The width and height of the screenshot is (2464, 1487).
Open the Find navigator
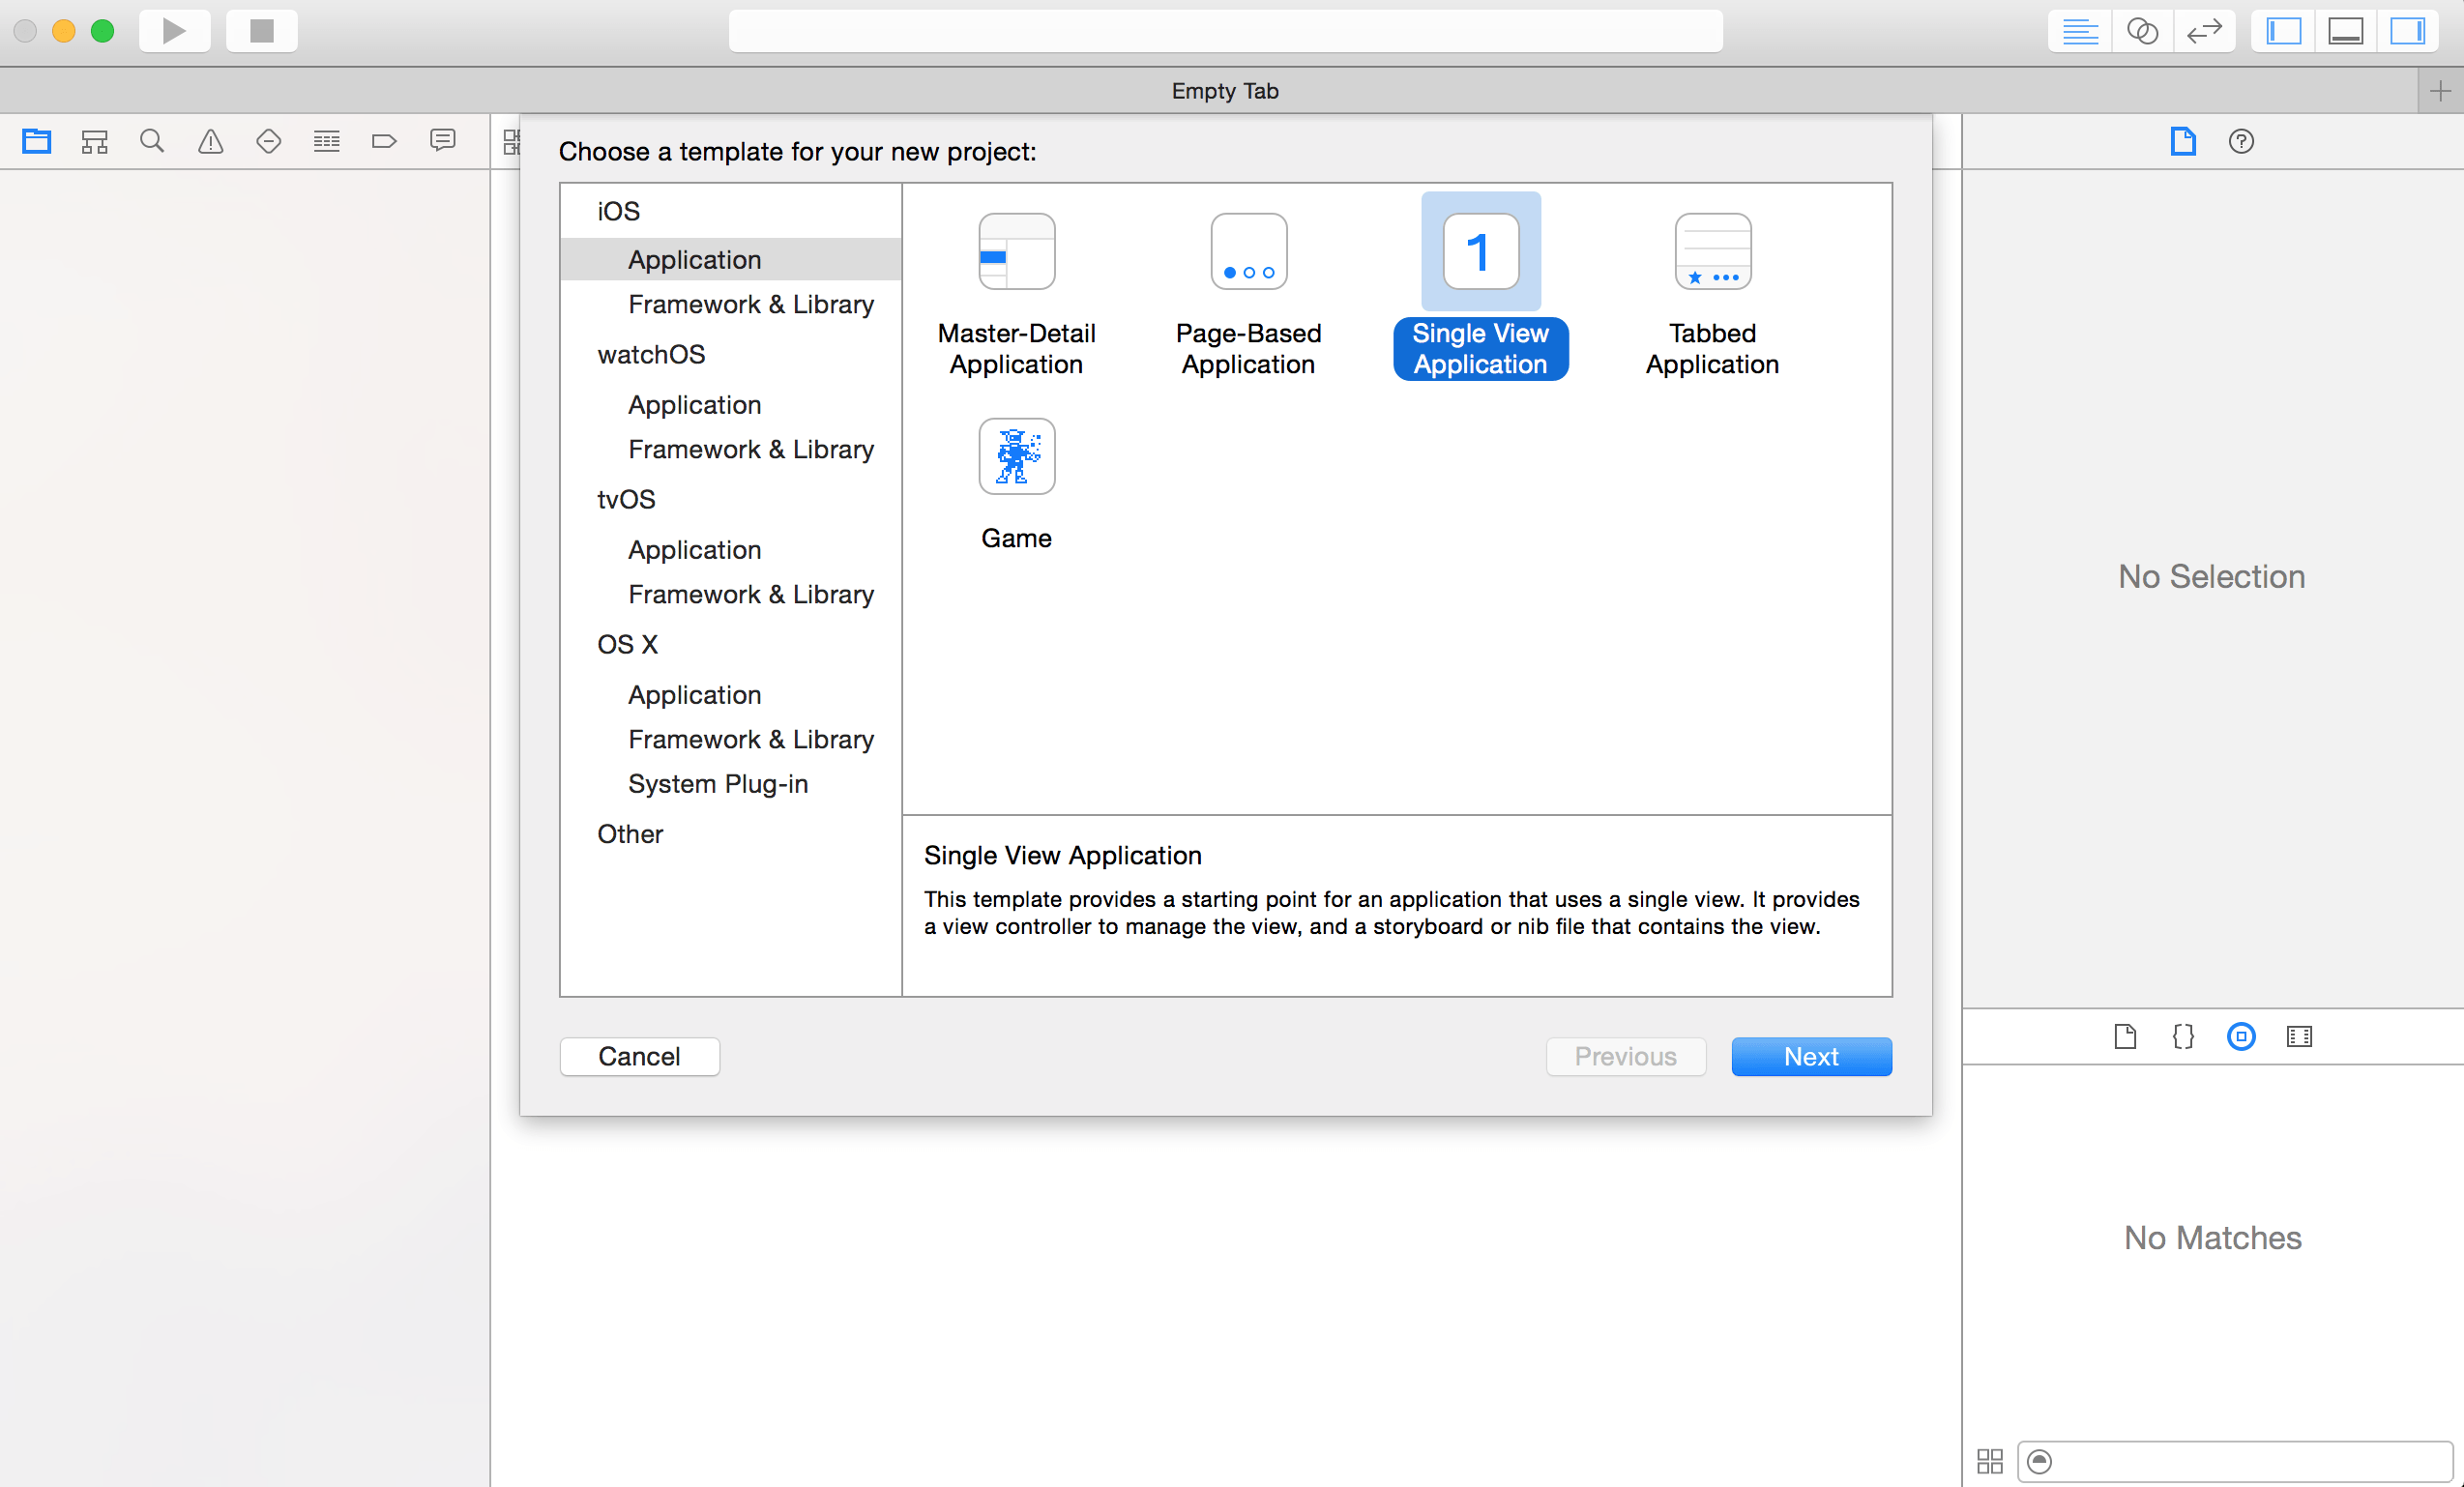click(x=152, y=141)
